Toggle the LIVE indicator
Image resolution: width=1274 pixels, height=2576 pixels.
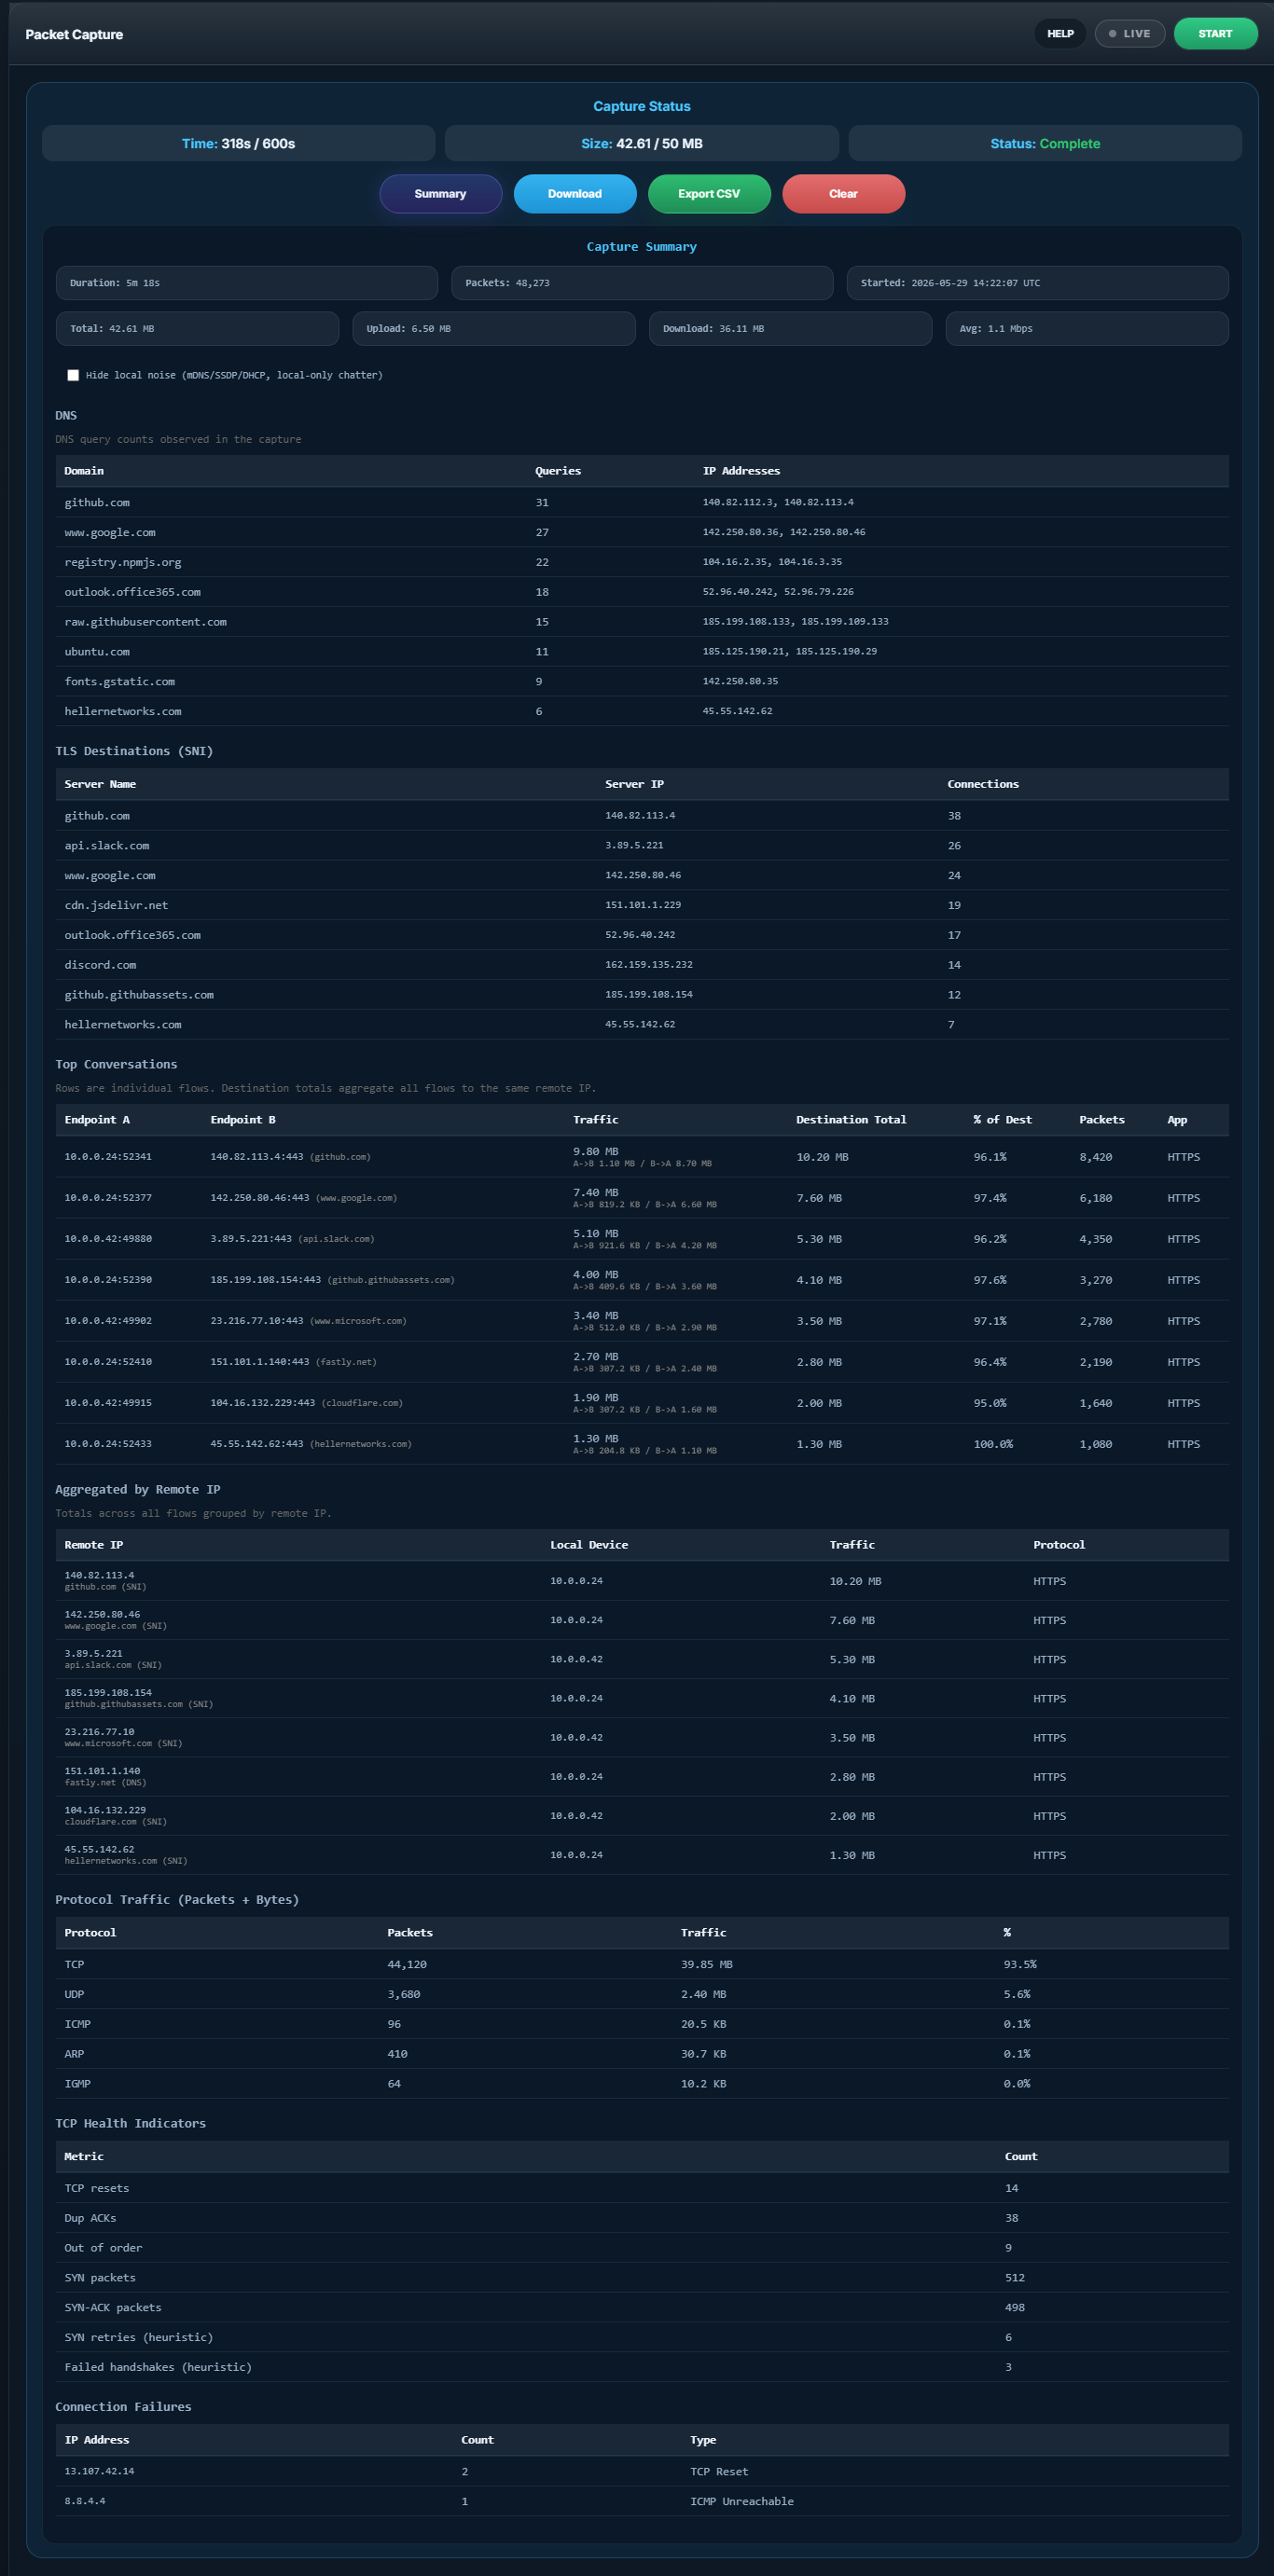(1130, 34)
